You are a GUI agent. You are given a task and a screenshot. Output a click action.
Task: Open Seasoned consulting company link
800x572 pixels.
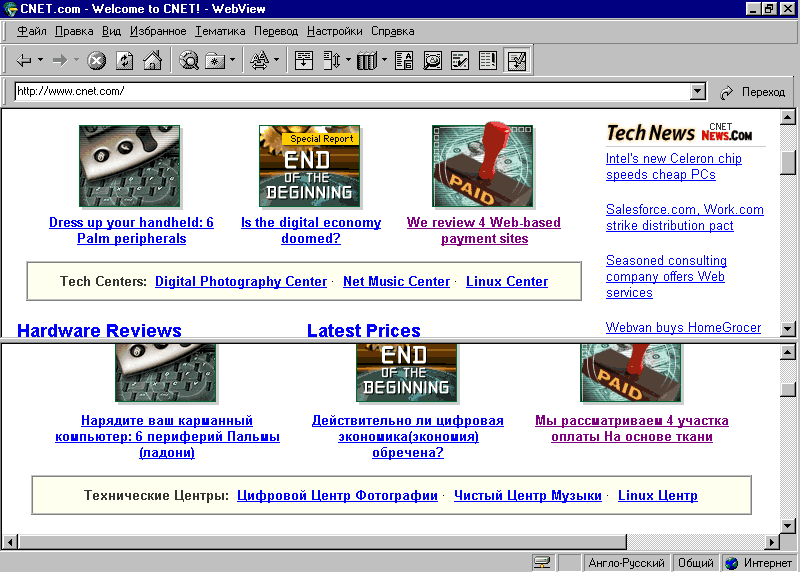(x=666, y=276)
